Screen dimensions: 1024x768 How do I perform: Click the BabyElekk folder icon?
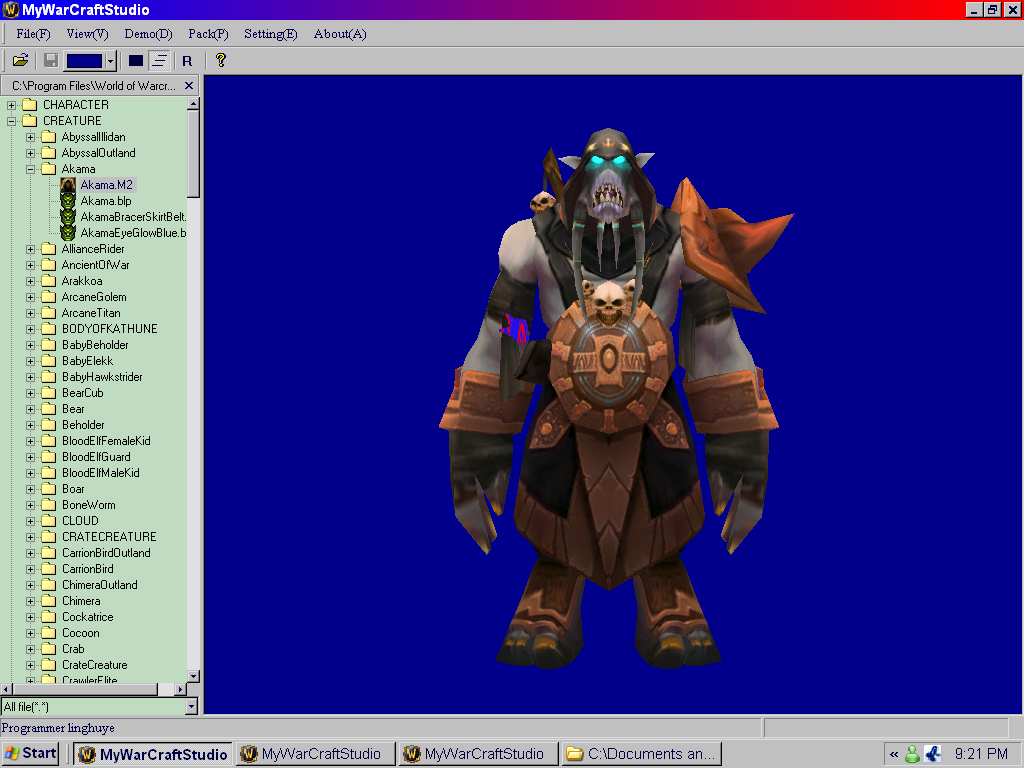point(48,361)
